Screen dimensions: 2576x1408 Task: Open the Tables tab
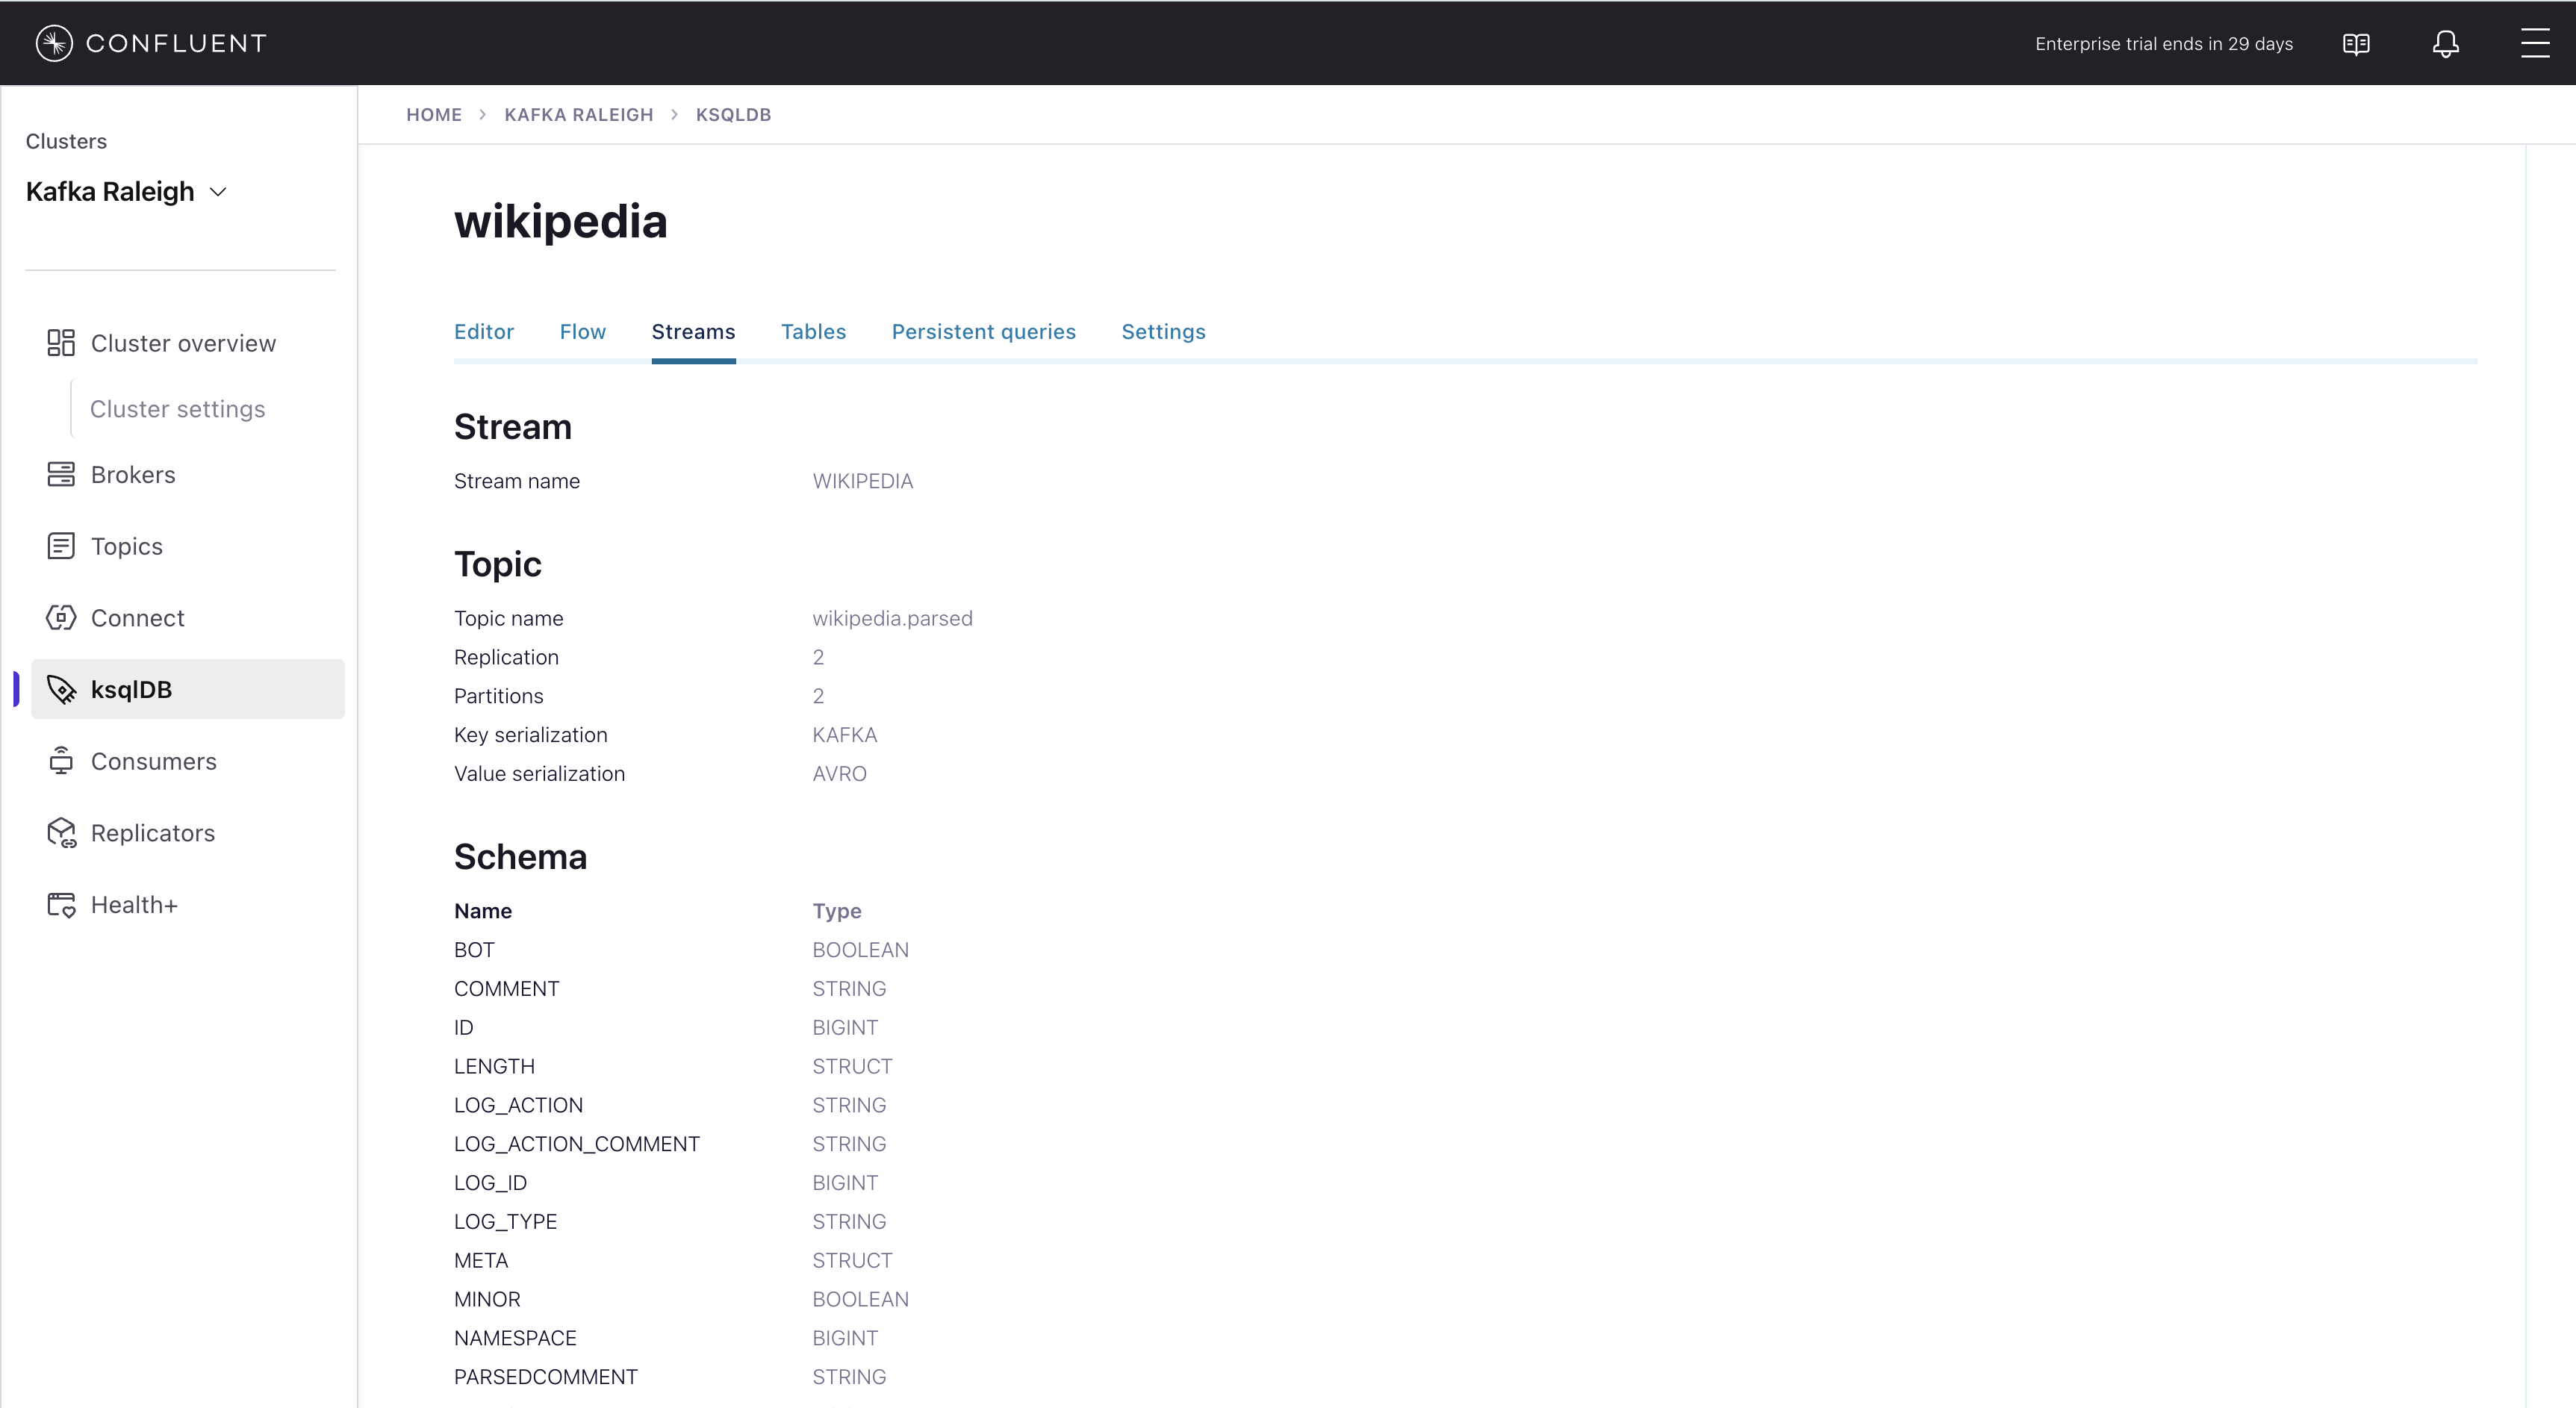click(x=813, y=332)
